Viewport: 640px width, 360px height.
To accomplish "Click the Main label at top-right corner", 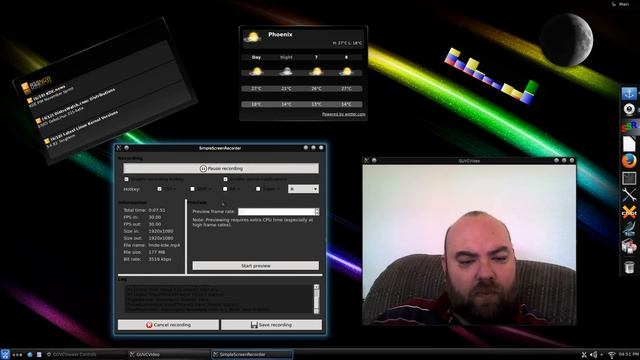I will coord(624,4).
